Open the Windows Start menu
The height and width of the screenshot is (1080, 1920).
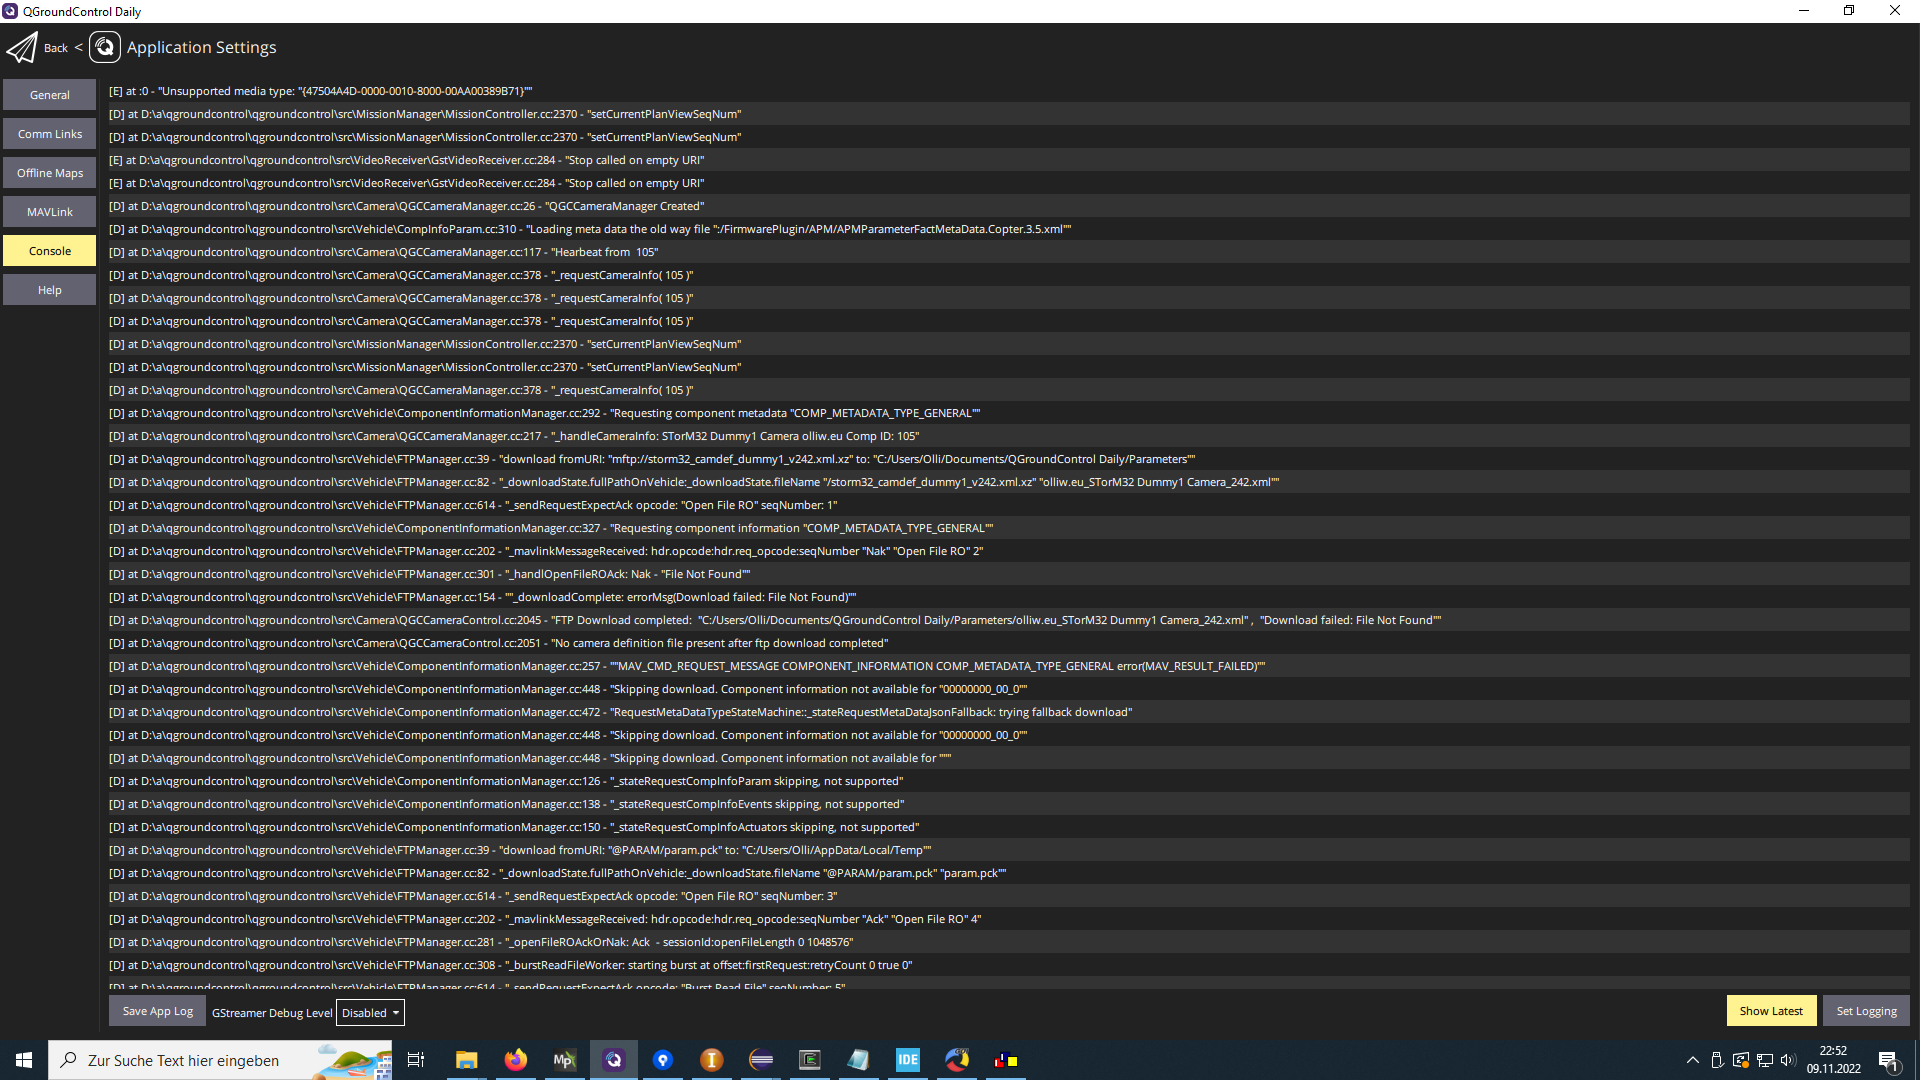pyautogui.click(x=24, y=1060)
